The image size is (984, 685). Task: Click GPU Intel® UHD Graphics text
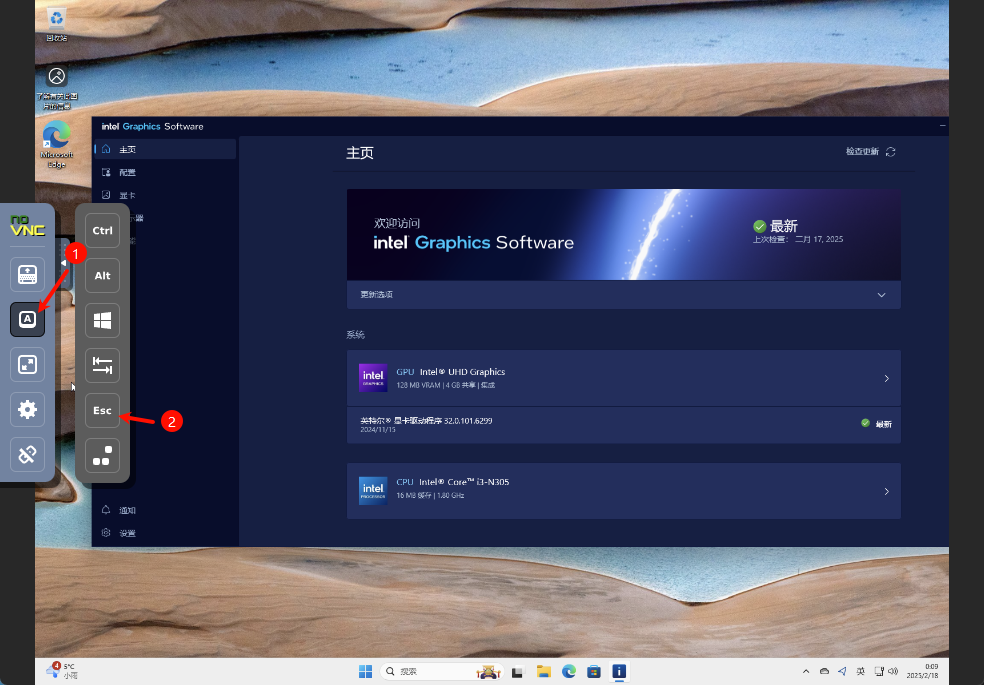pos(451,371)
